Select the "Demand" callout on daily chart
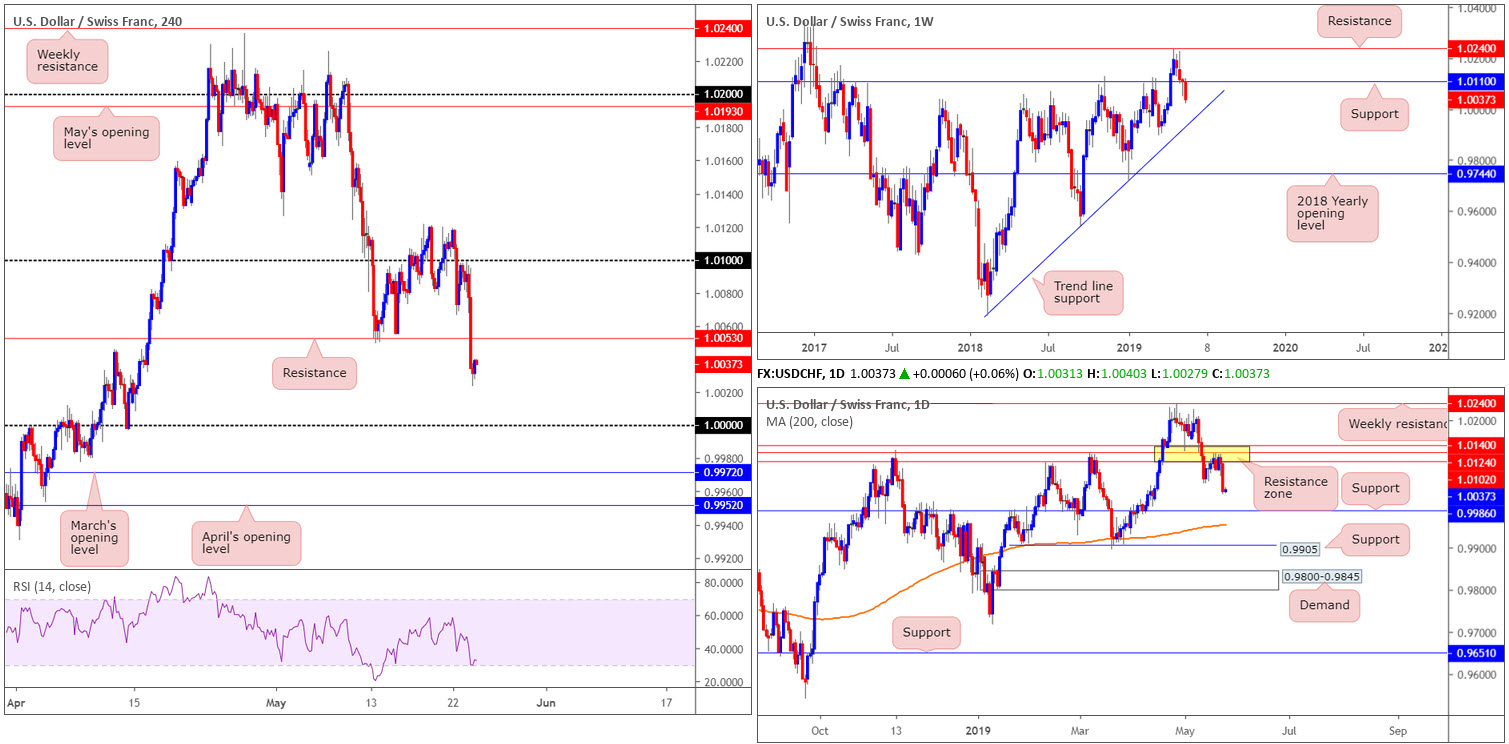 (1325, 605)
